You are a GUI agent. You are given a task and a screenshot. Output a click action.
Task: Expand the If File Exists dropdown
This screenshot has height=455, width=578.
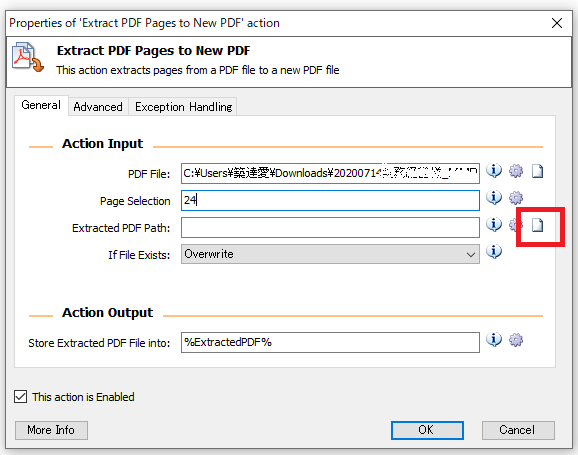pyautogui.click(x=330, y=254)
